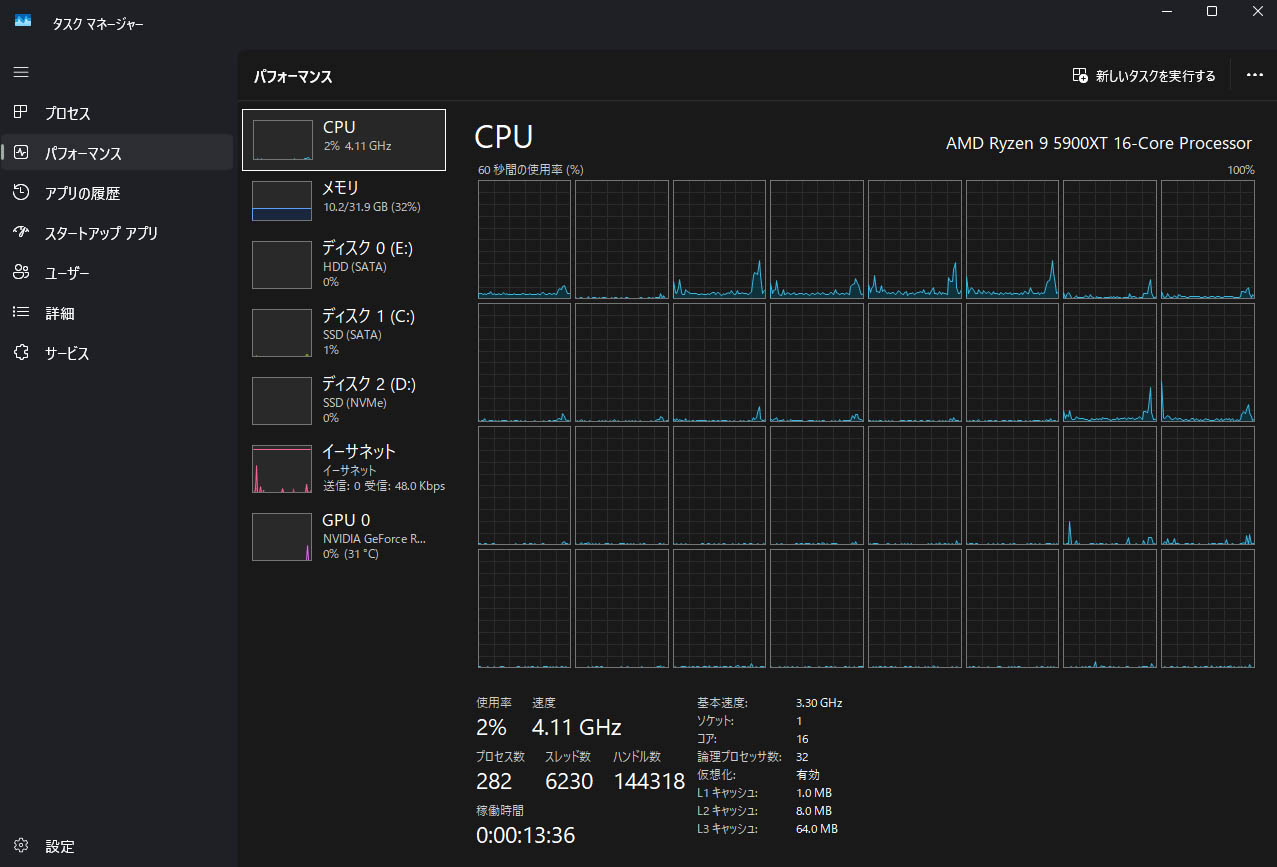Select the CPU entry in performance list
Screen dimensions: 1277x867
click(x=344, y=140)
